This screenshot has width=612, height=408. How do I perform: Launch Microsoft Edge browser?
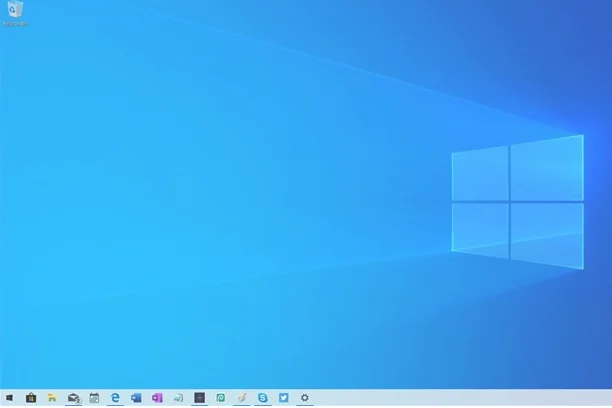coord(115,397)
